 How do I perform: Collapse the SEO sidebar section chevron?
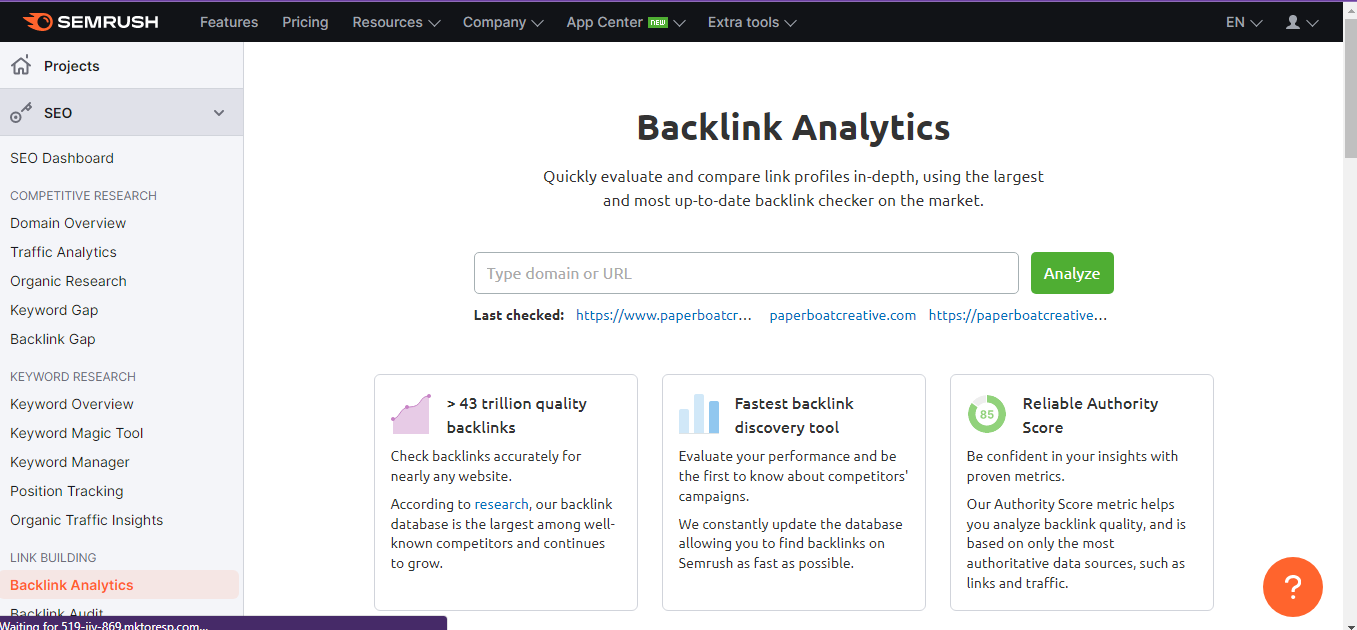point(219,113)
